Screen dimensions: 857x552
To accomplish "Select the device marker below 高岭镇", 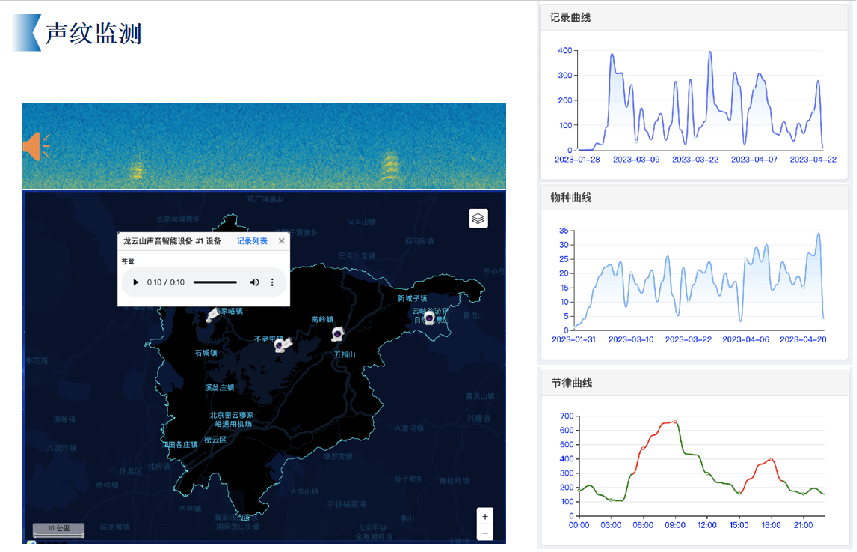I will 338,334.
